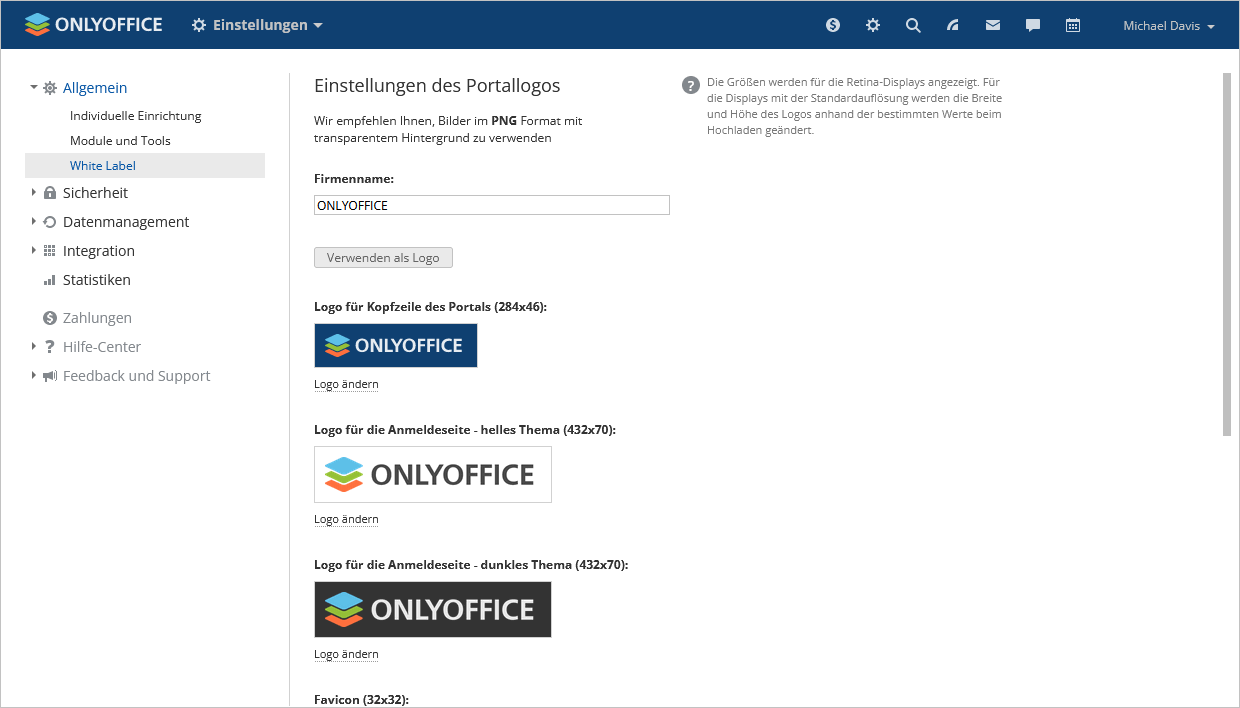Click the dark theme login logo preview

pos(433,609)
